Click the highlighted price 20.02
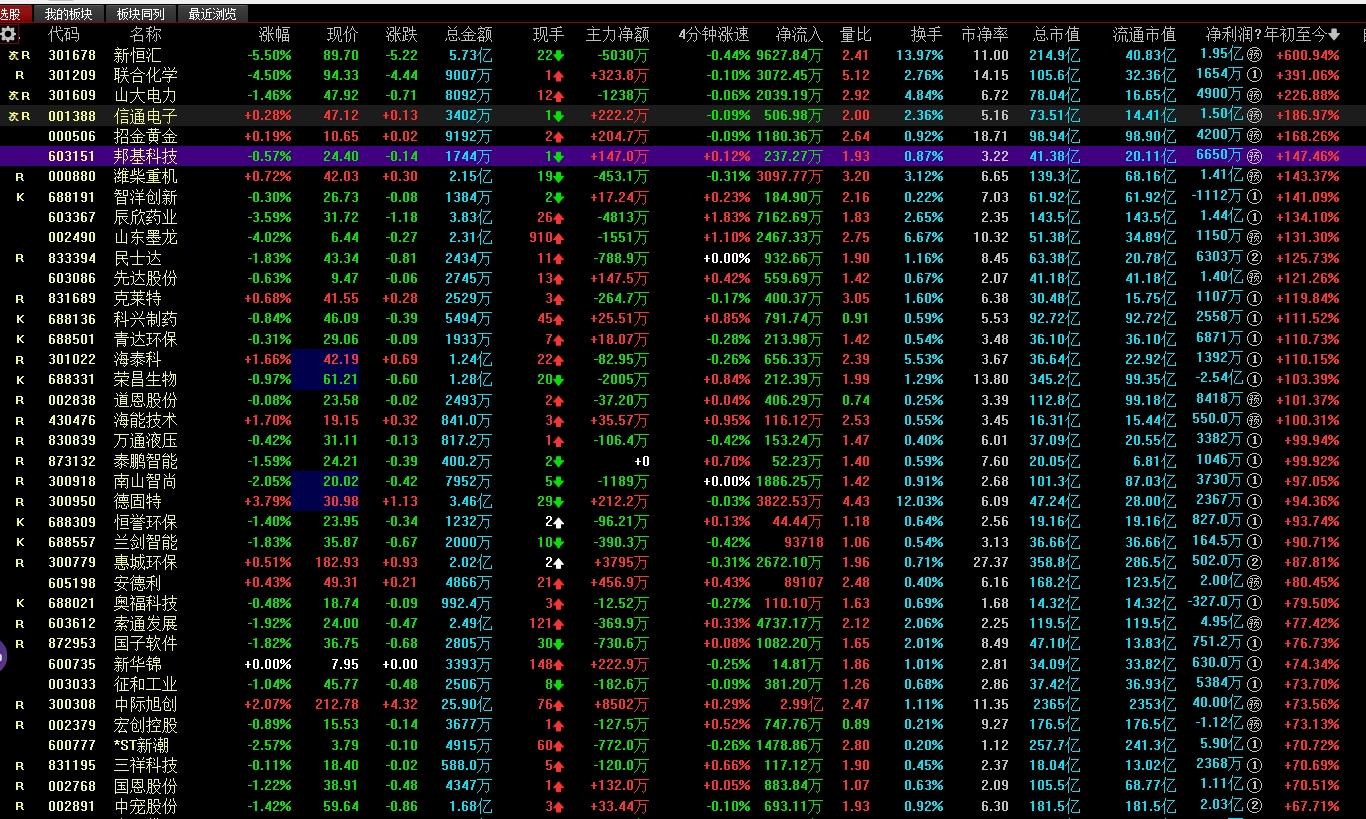 coord(341,482)
